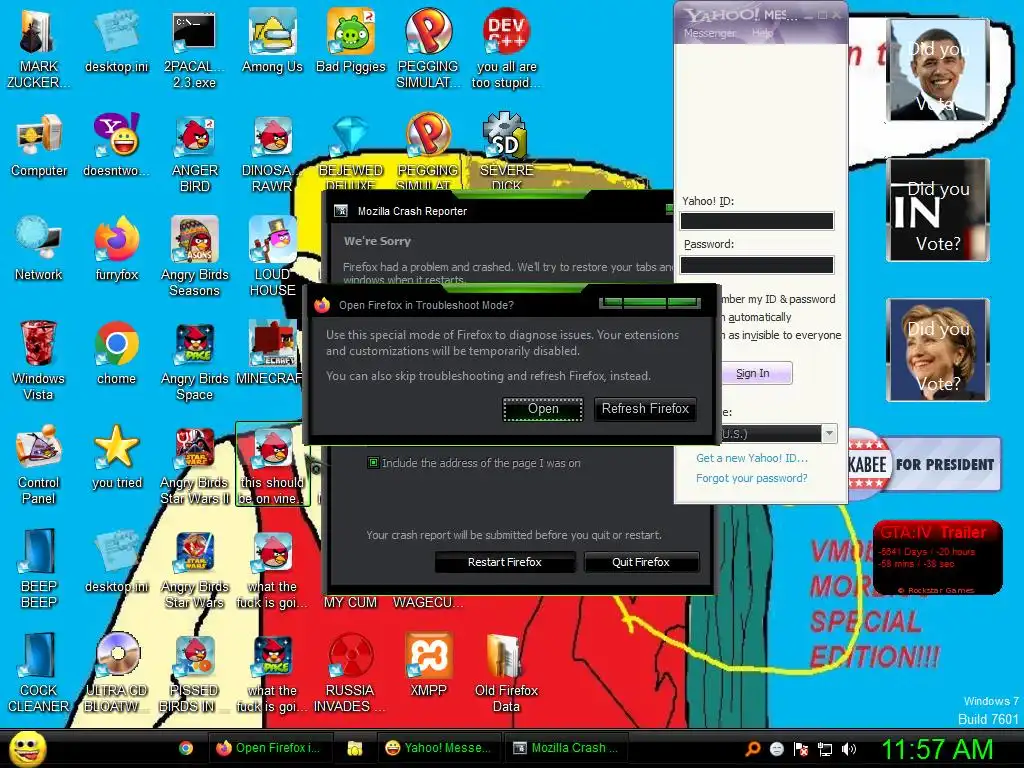This screenshot has height=768, width=1024.
Task: Click the Hillary 'Did you Vote?' thumbnail
Action: [x=938, y=349]
